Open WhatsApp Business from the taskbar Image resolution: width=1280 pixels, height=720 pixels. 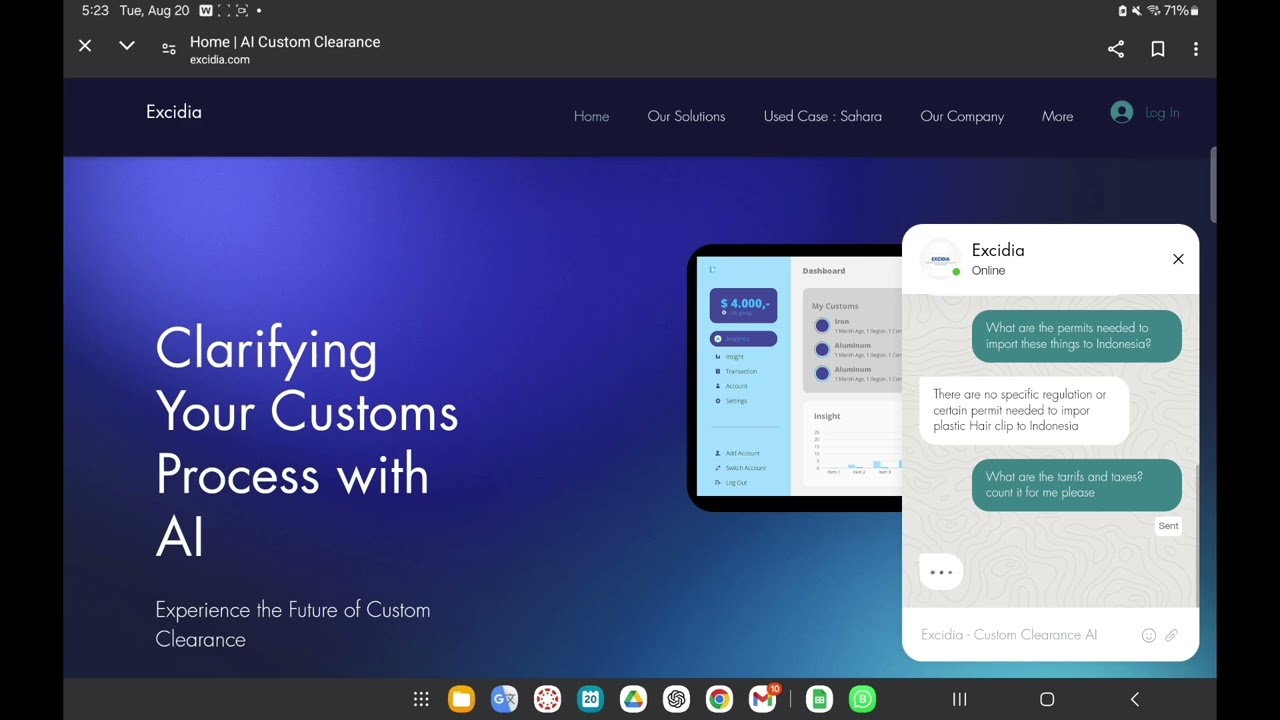(x=862, y=700)
